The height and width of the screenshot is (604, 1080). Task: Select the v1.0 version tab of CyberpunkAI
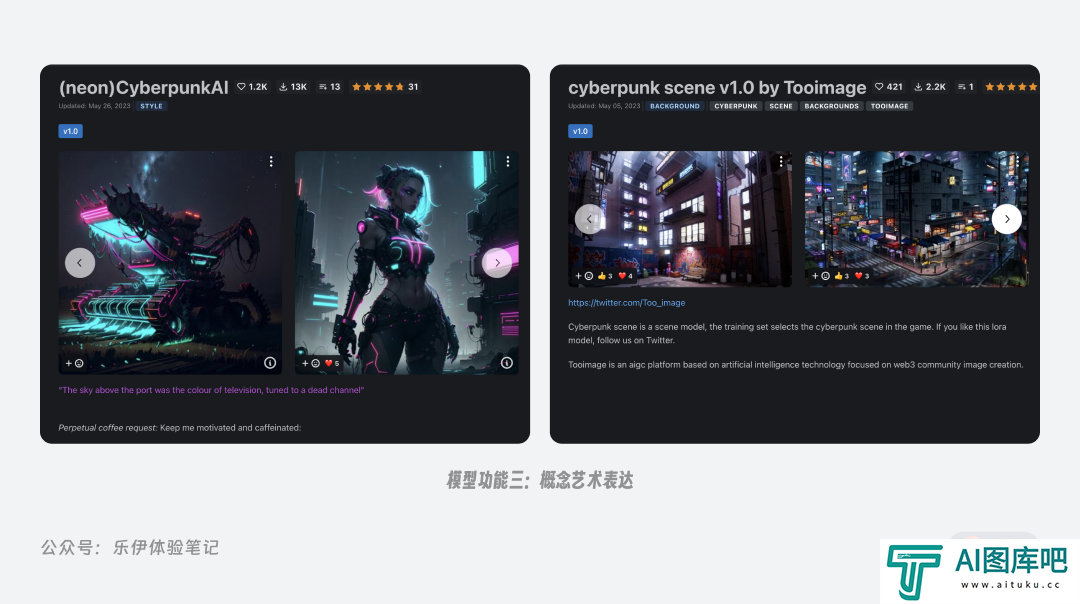[x=71, y=131]
